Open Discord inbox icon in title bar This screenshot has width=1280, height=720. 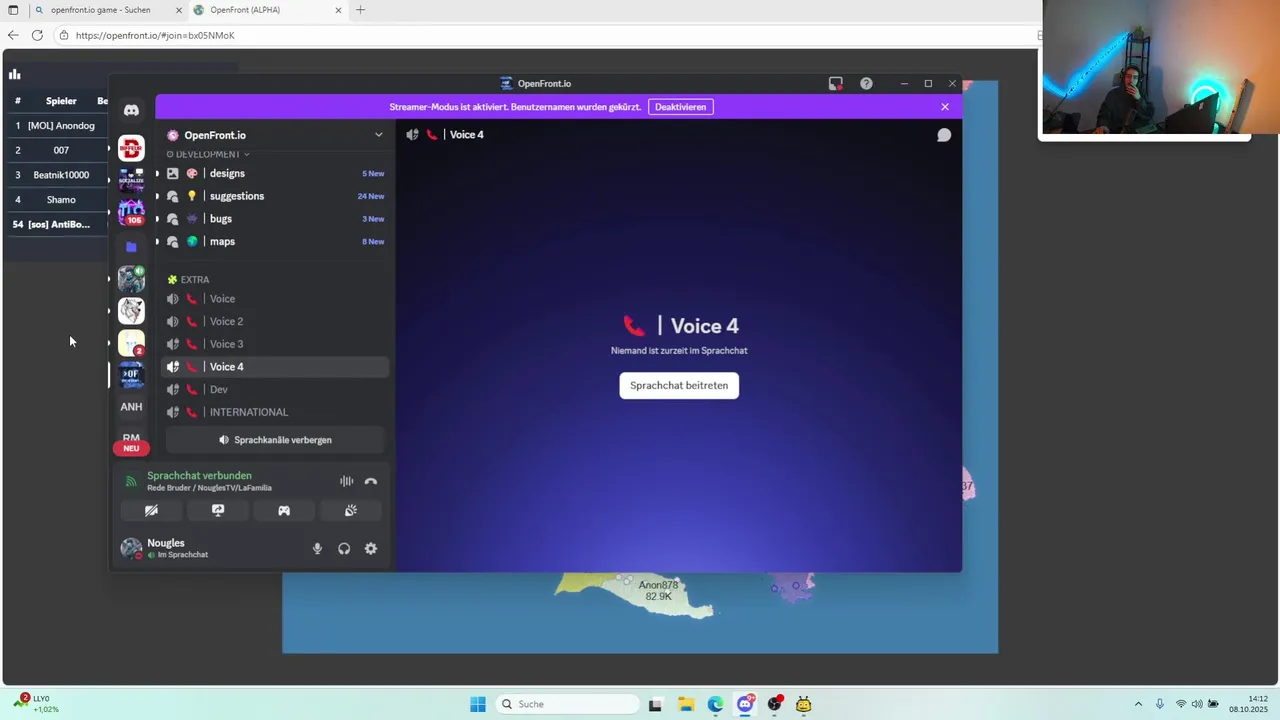click(x=836, y=84)
